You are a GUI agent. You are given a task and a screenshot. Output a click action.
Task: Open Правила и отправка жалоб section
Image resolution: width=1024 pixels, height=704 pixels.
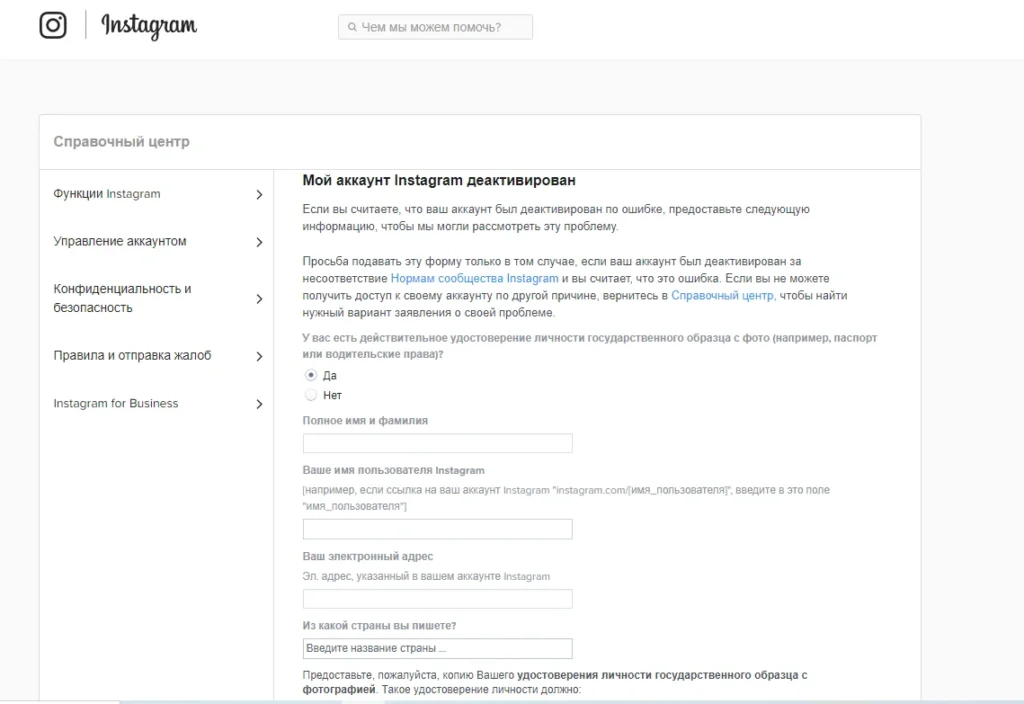pyautogui.click(x=133, y=355)
